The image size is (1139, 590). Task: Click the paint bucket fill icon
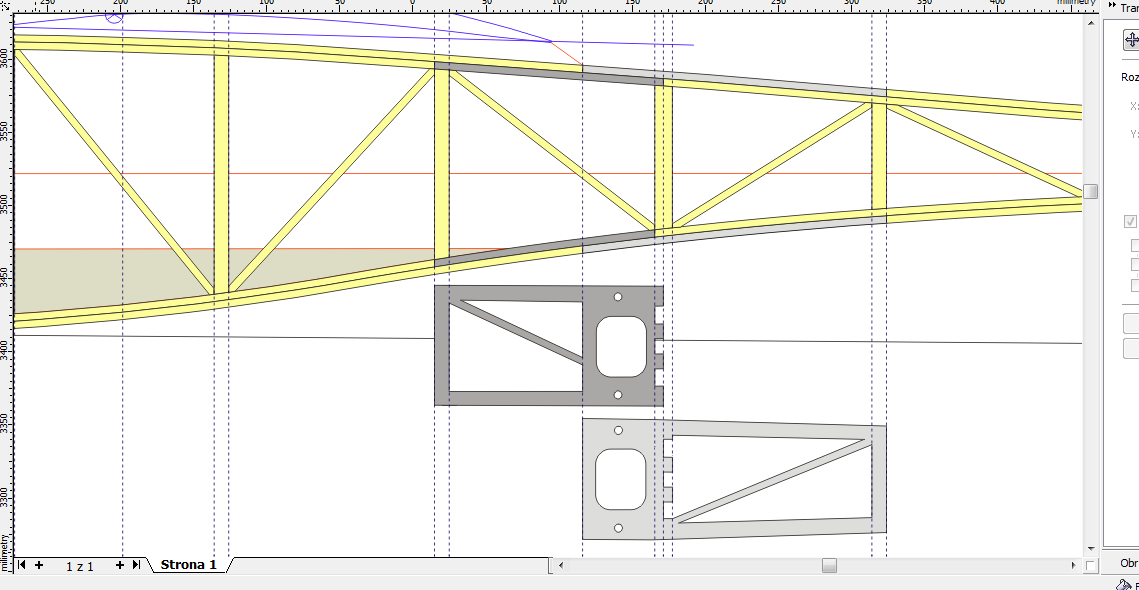coord(1125,585)
